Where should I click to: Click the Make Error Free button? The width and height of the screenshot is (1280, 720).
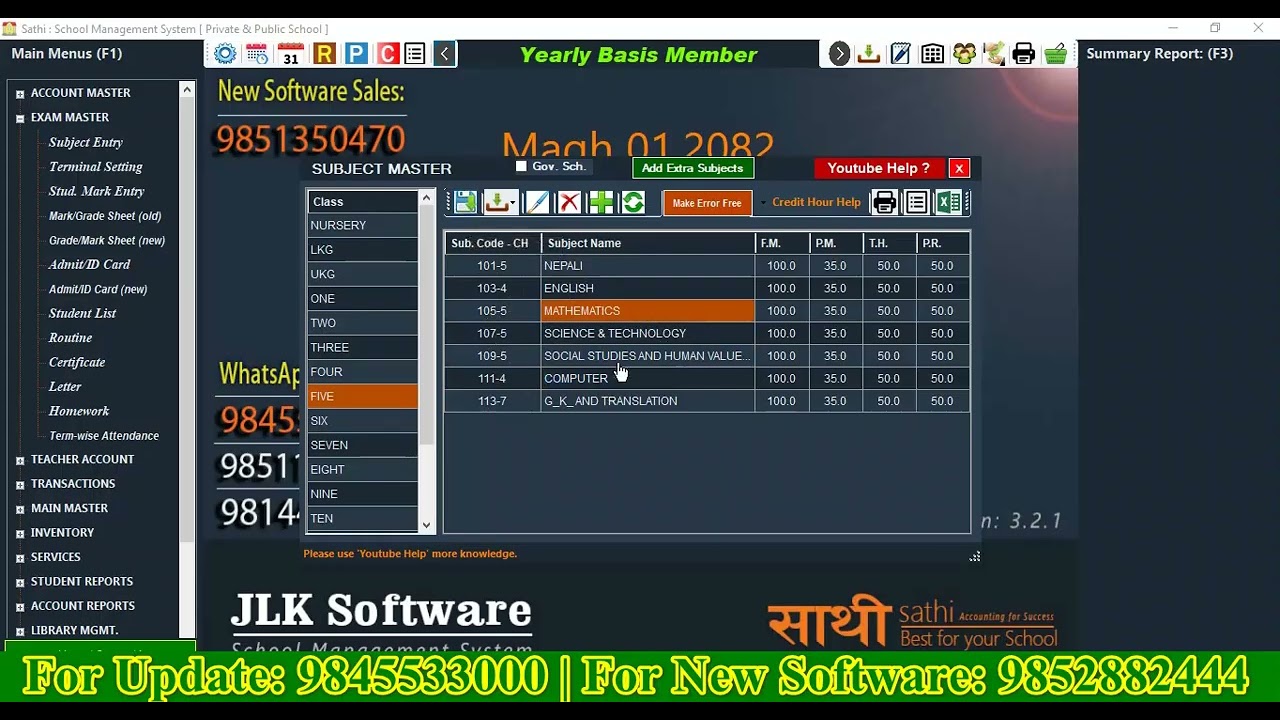tap(707, 203)
